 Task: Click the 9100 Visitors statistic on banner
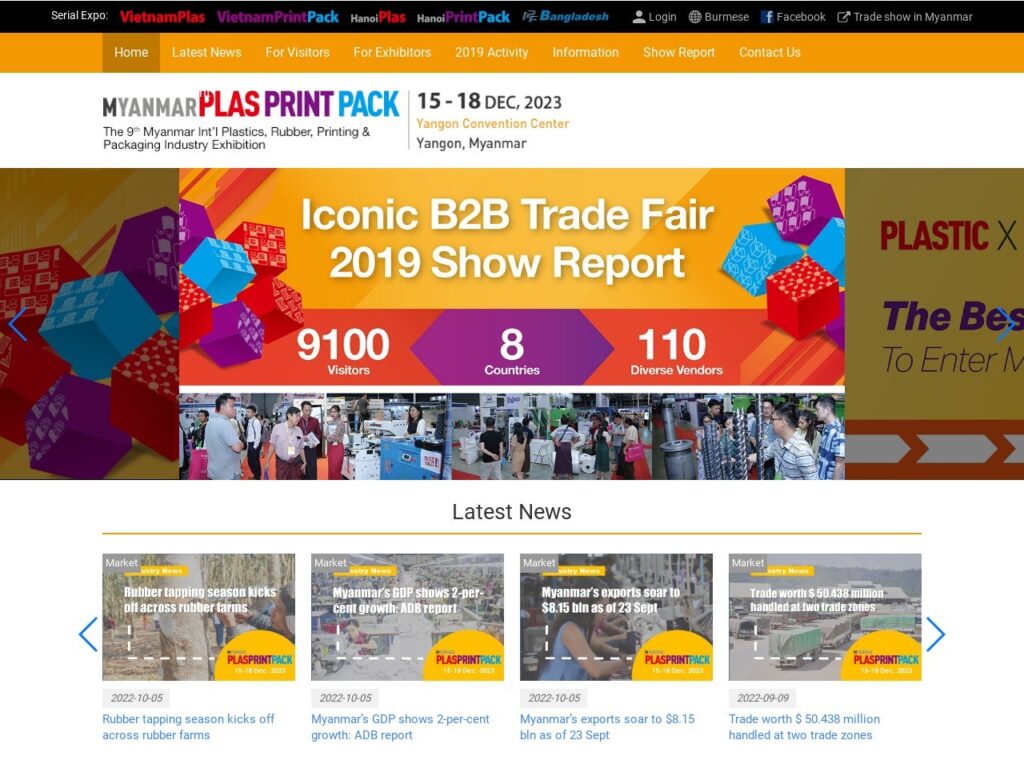[x=344, y=351]
